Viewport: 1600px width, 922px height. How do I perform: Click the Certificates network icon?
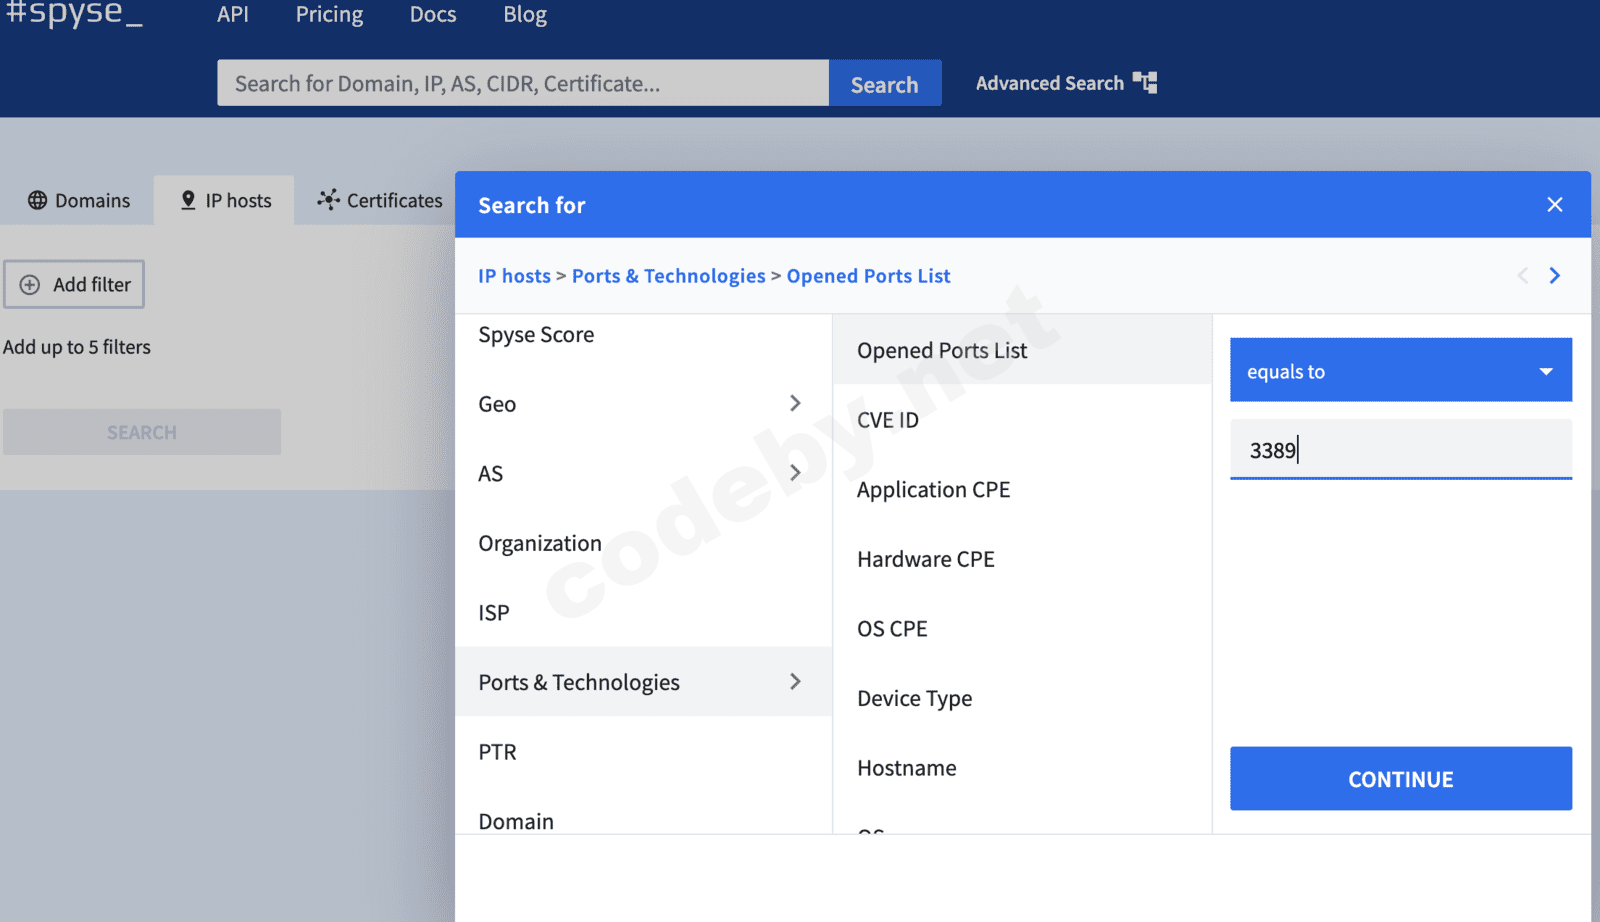328,200
